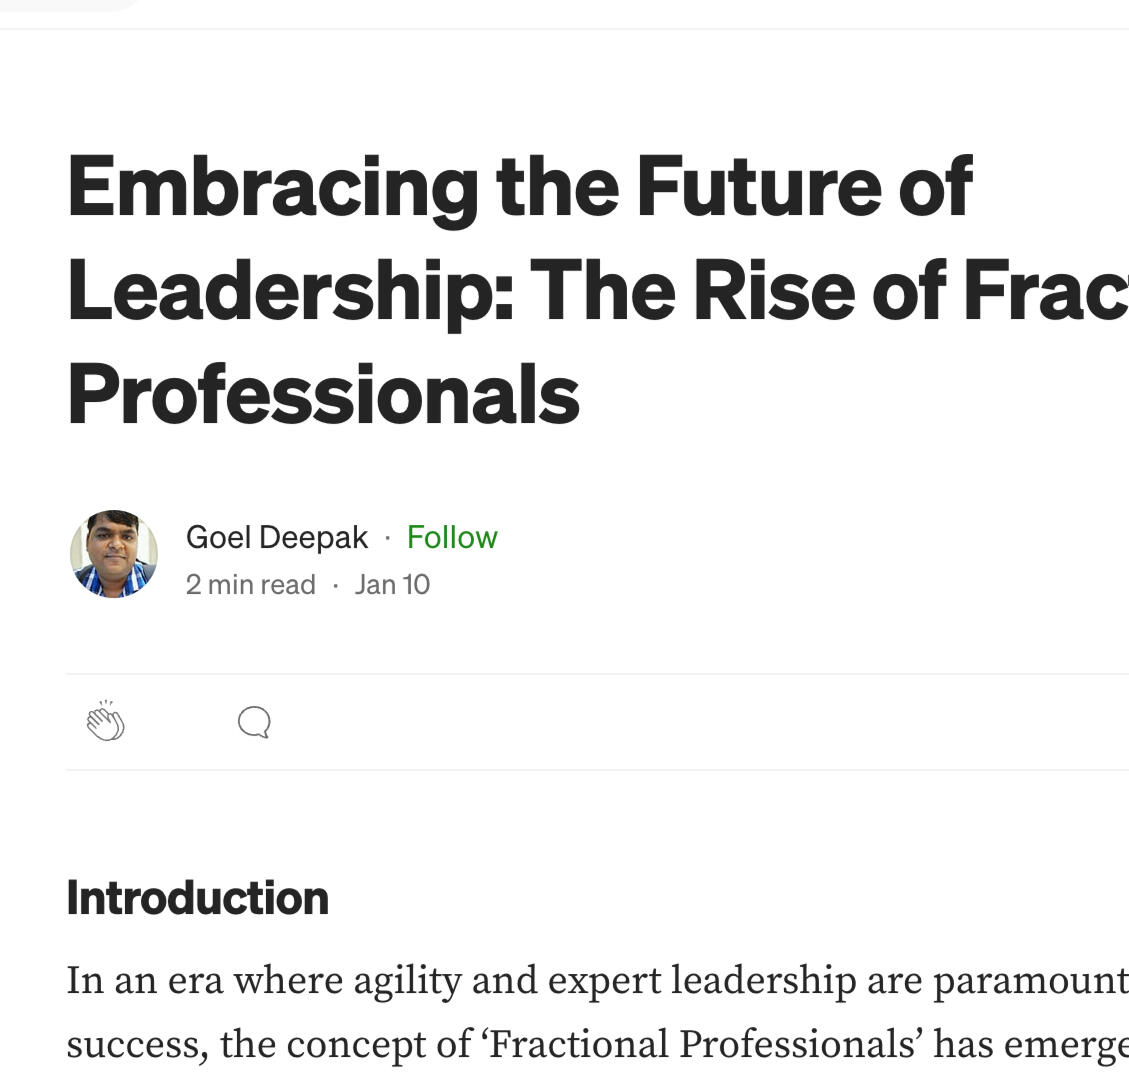Open the Goel Deepak author name link

point(277,537)
